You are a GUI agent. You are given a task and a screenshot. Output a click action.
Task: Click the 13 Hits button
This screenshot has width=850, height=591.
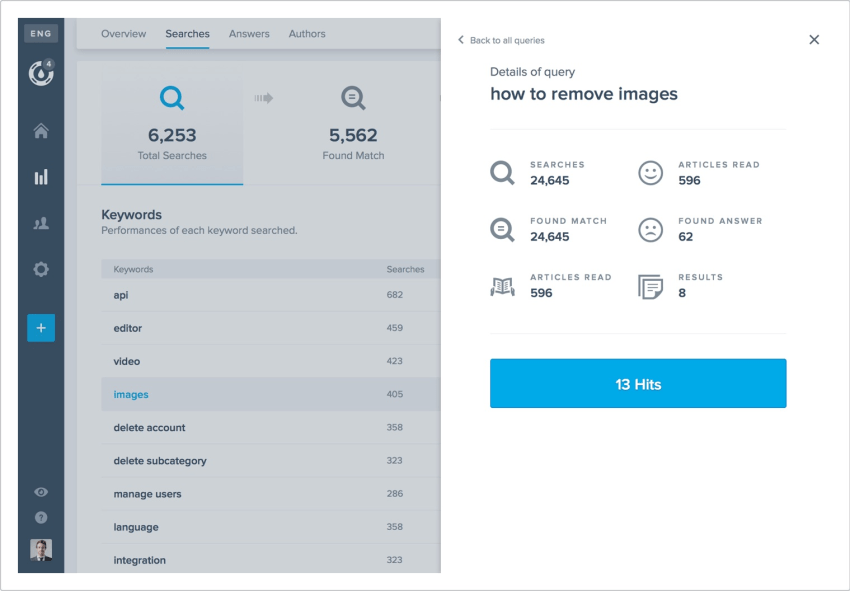tap(637, 383)
